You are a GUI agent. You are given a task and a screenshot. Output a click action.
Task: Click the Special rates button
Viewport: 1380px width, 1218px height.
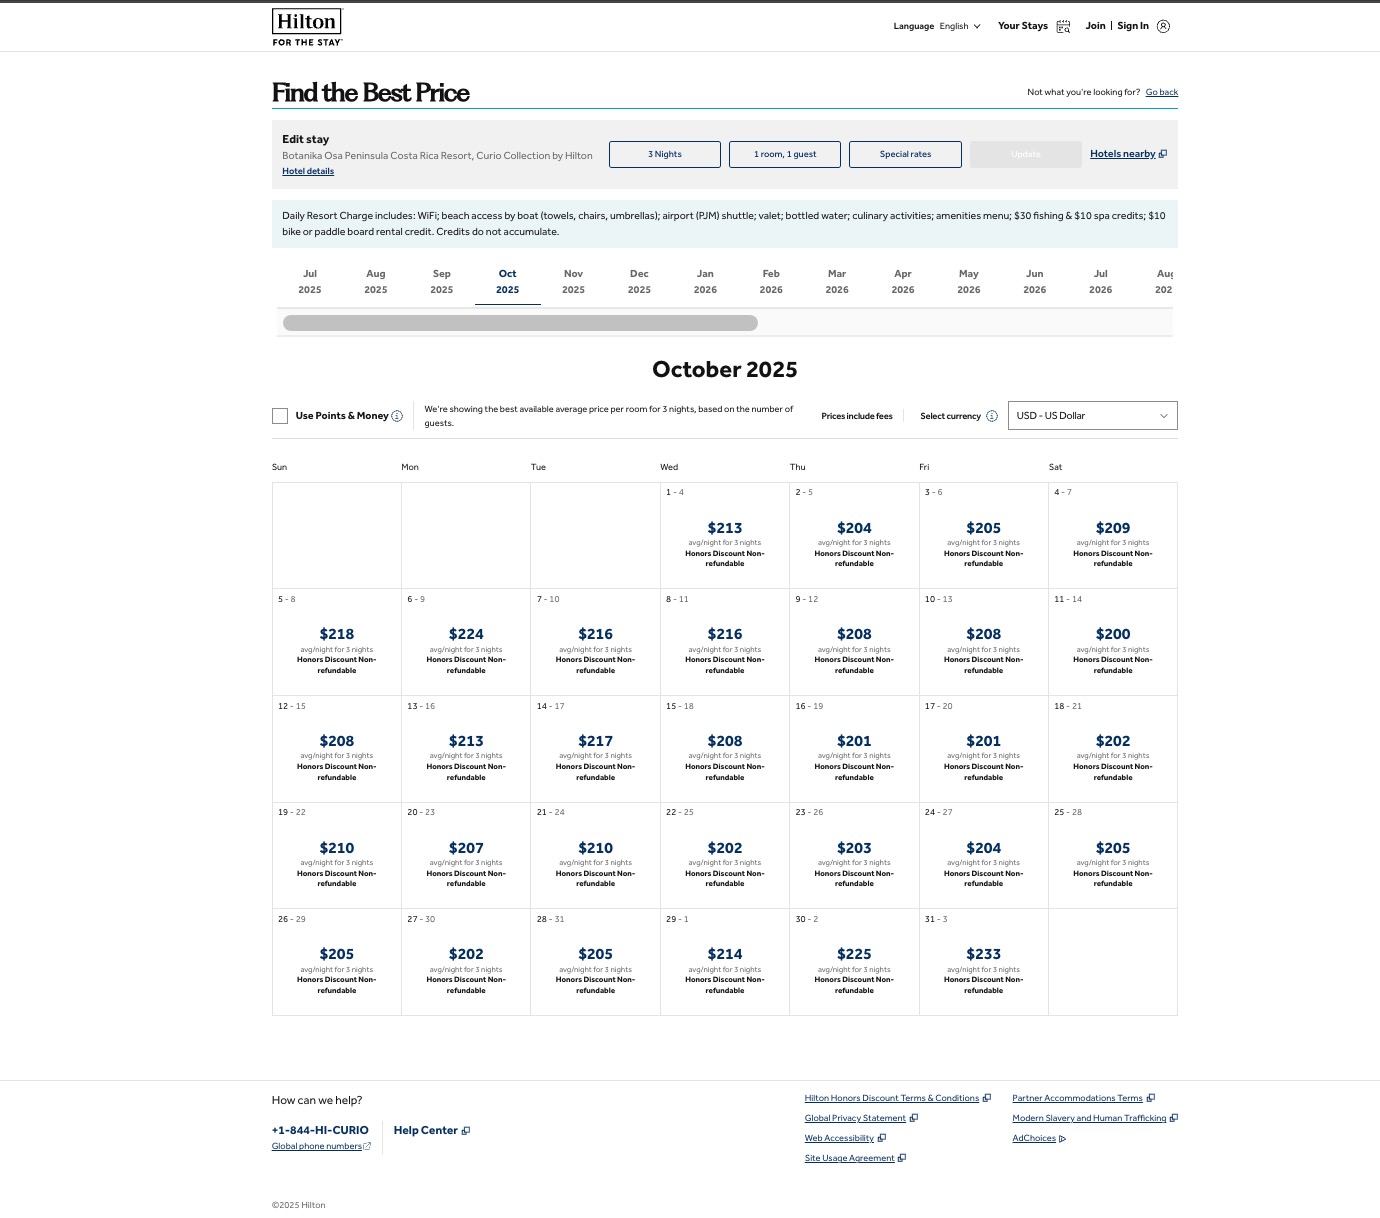tap(905, 154)
